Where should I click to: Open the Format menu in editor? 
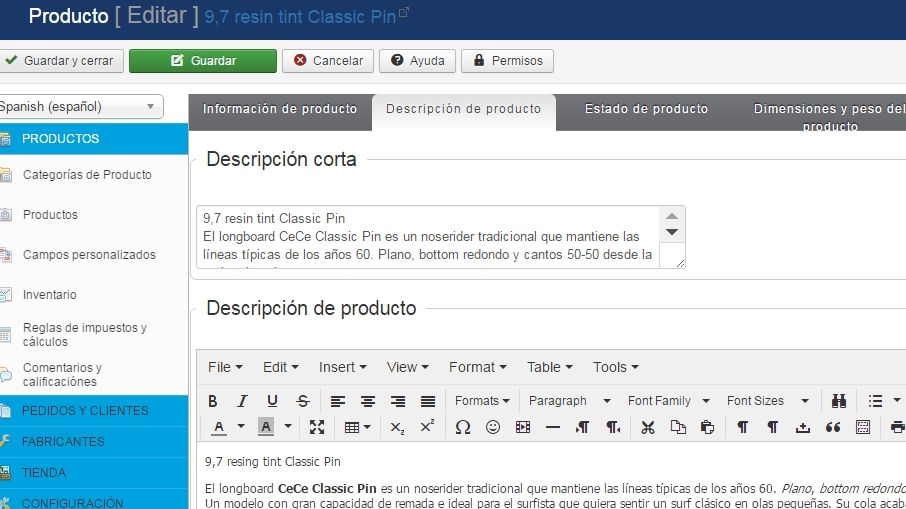[x=477, y=367]
